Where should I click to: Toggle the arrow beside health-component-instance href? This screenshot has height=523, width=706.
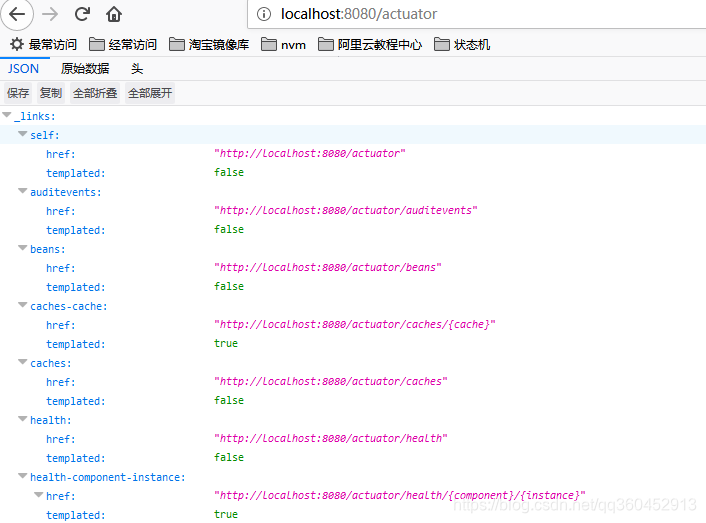click(x=39, y=495)
